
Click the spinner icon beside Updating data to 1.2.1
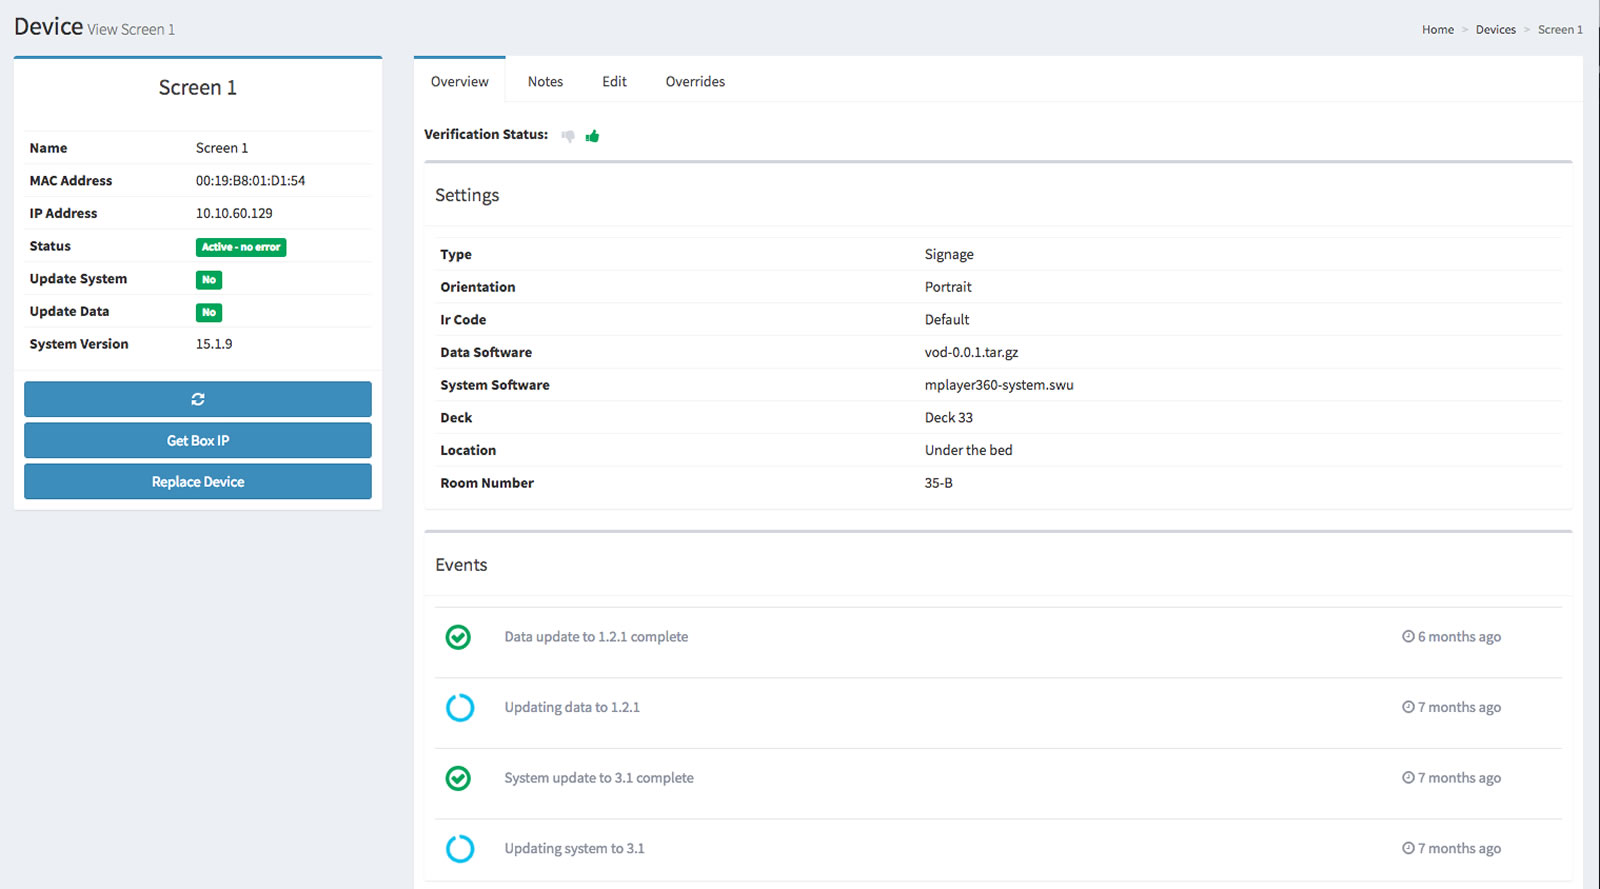pyautogui.click(x=460, y=708)
